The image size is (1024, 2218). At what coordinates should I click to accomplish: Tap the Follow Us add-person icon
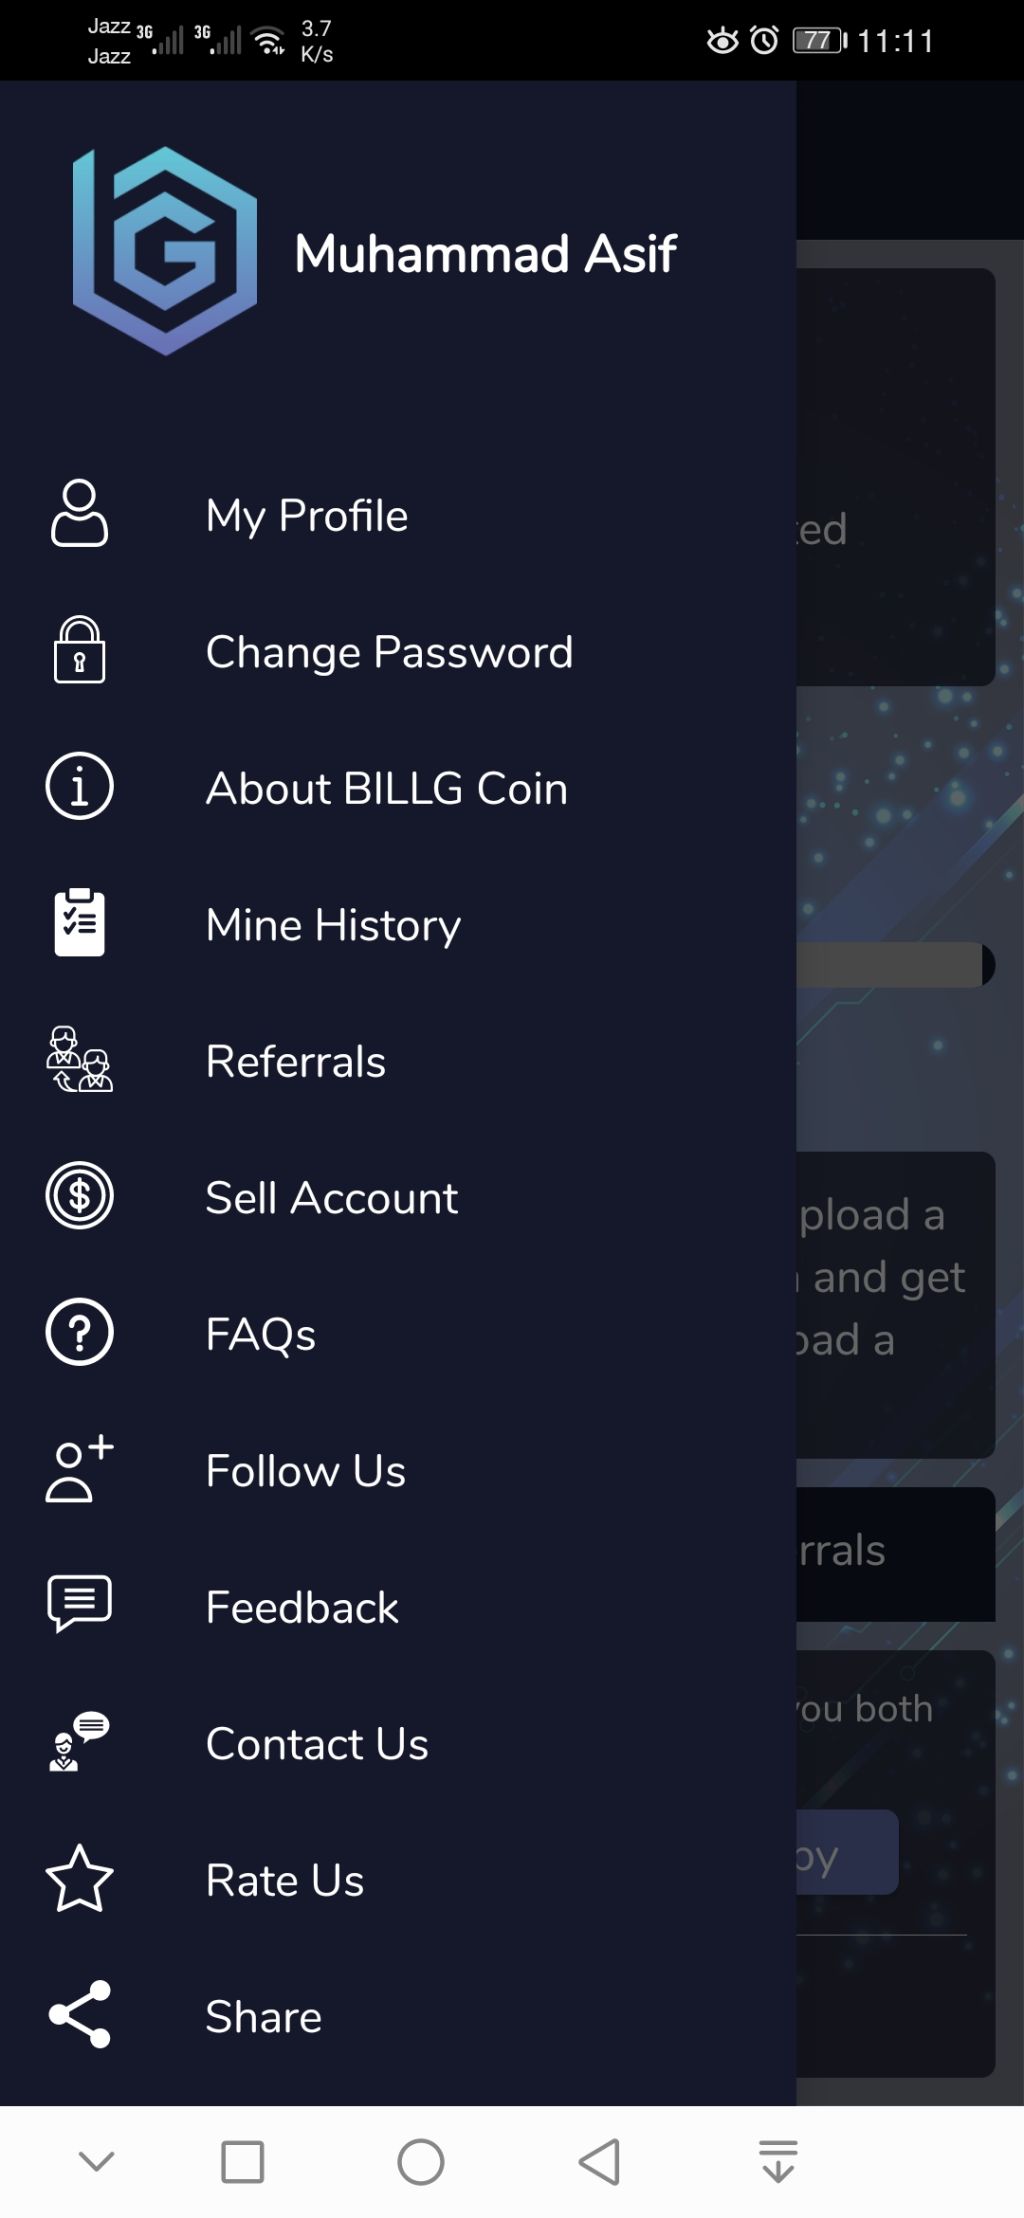tap(79, 1469)
